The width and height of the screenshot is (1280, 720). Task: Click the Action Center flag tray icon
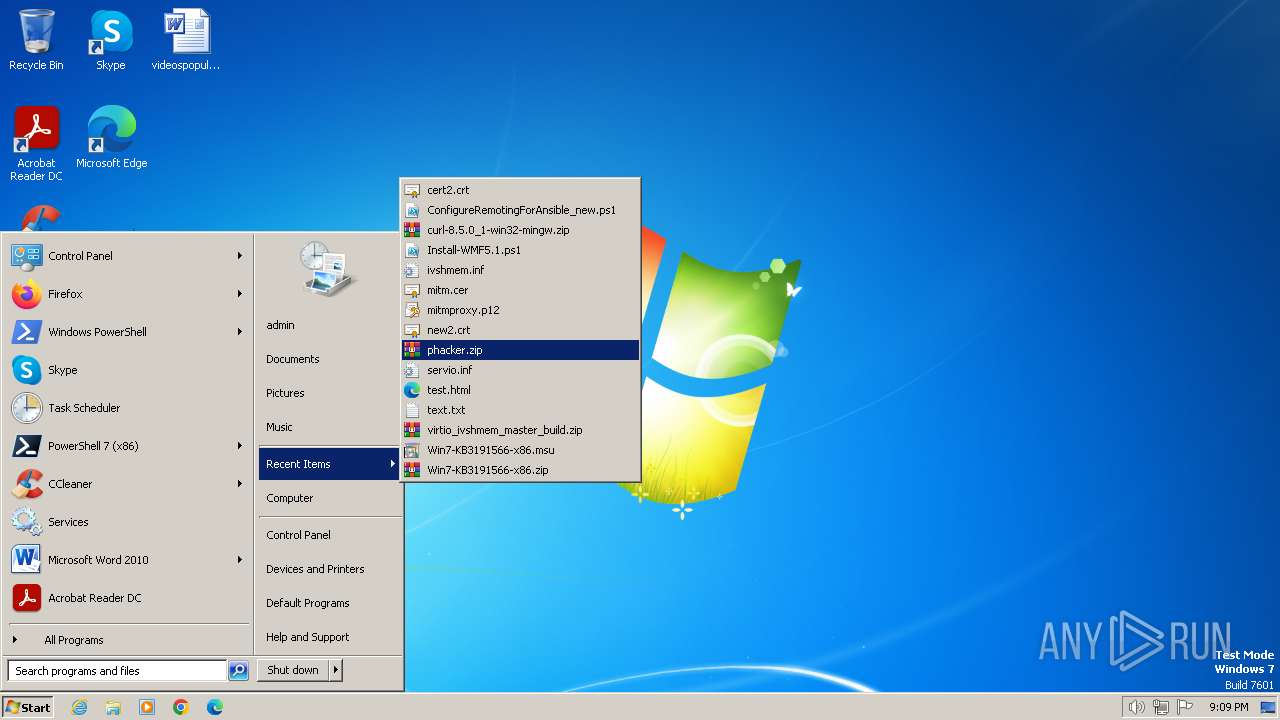(1186, 707)
